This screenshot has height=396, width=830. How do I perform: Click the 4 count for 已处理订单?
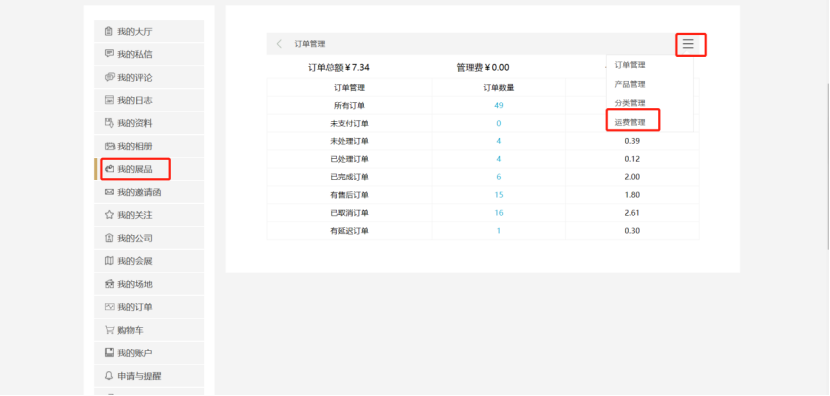(499, 159)
